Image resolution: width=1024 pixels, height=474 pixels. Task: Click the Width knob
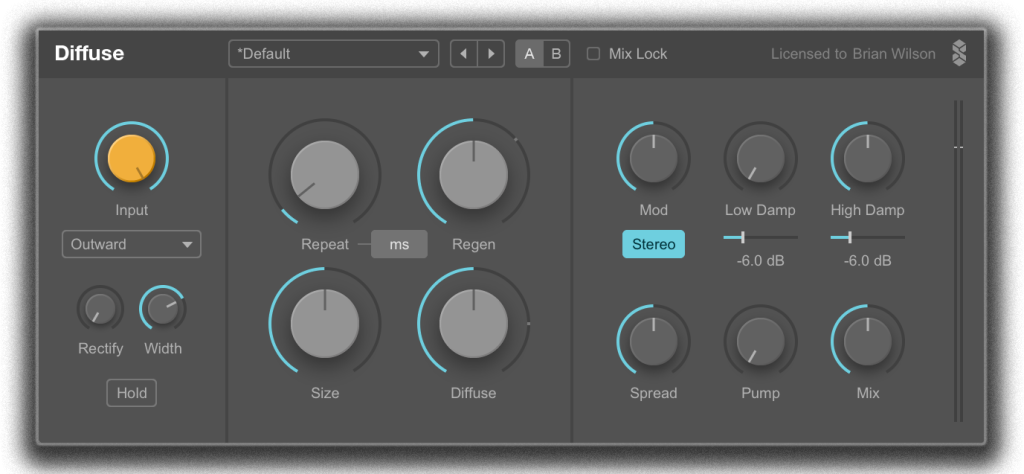tap(163, 308)
